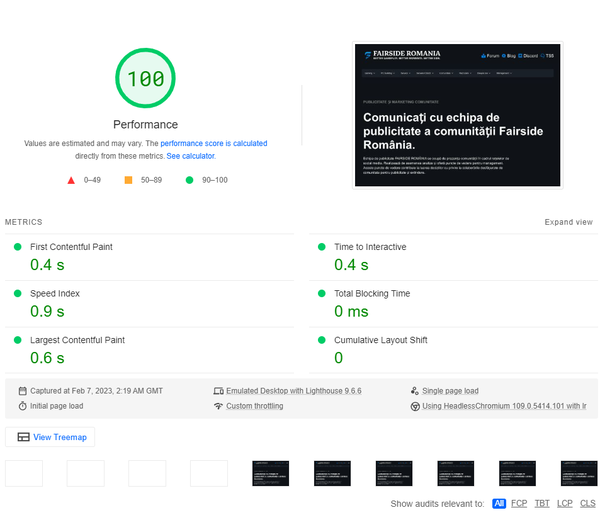The width and height of the screenshot is (600, 515).
Task: Select the Cumulative Layout Shift label
Action: tap(380, 340)
